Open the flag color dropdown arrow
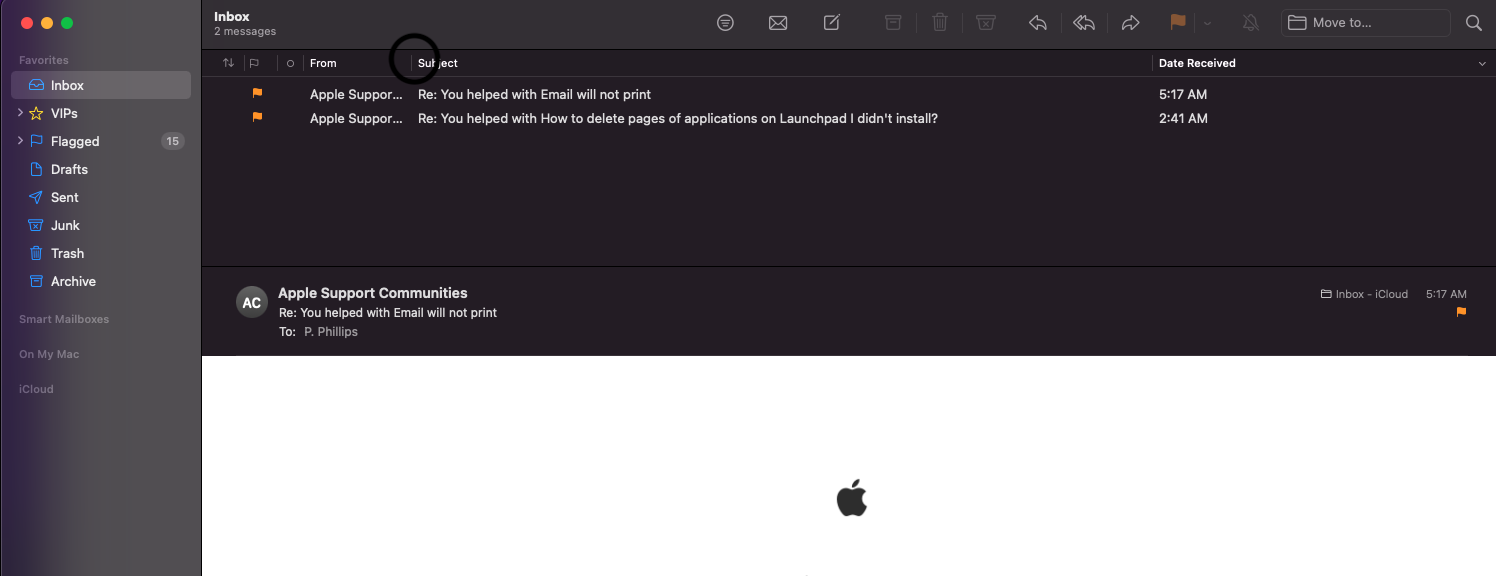 pos(1207,23)
